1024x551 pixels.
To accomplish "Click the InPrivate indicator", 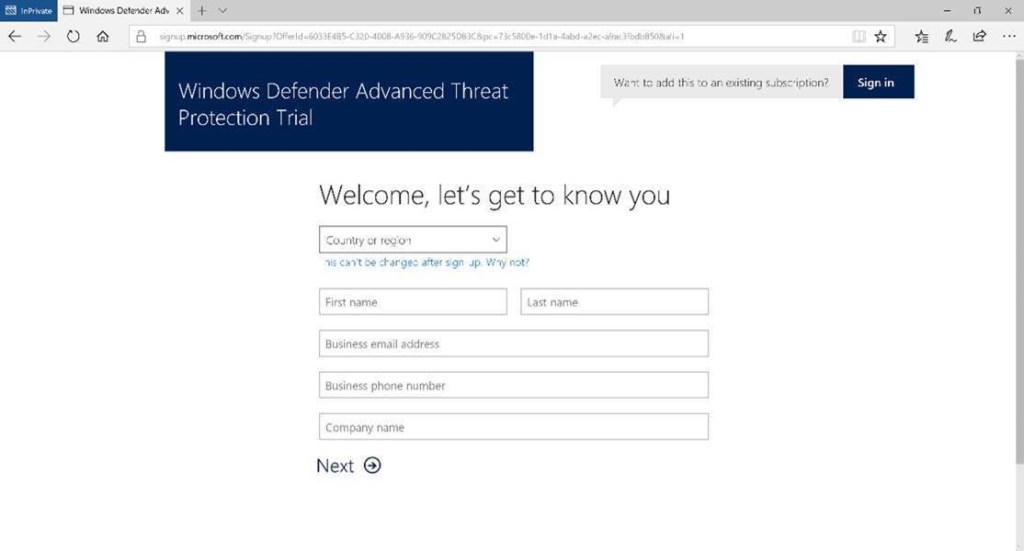I will (29, 10).
